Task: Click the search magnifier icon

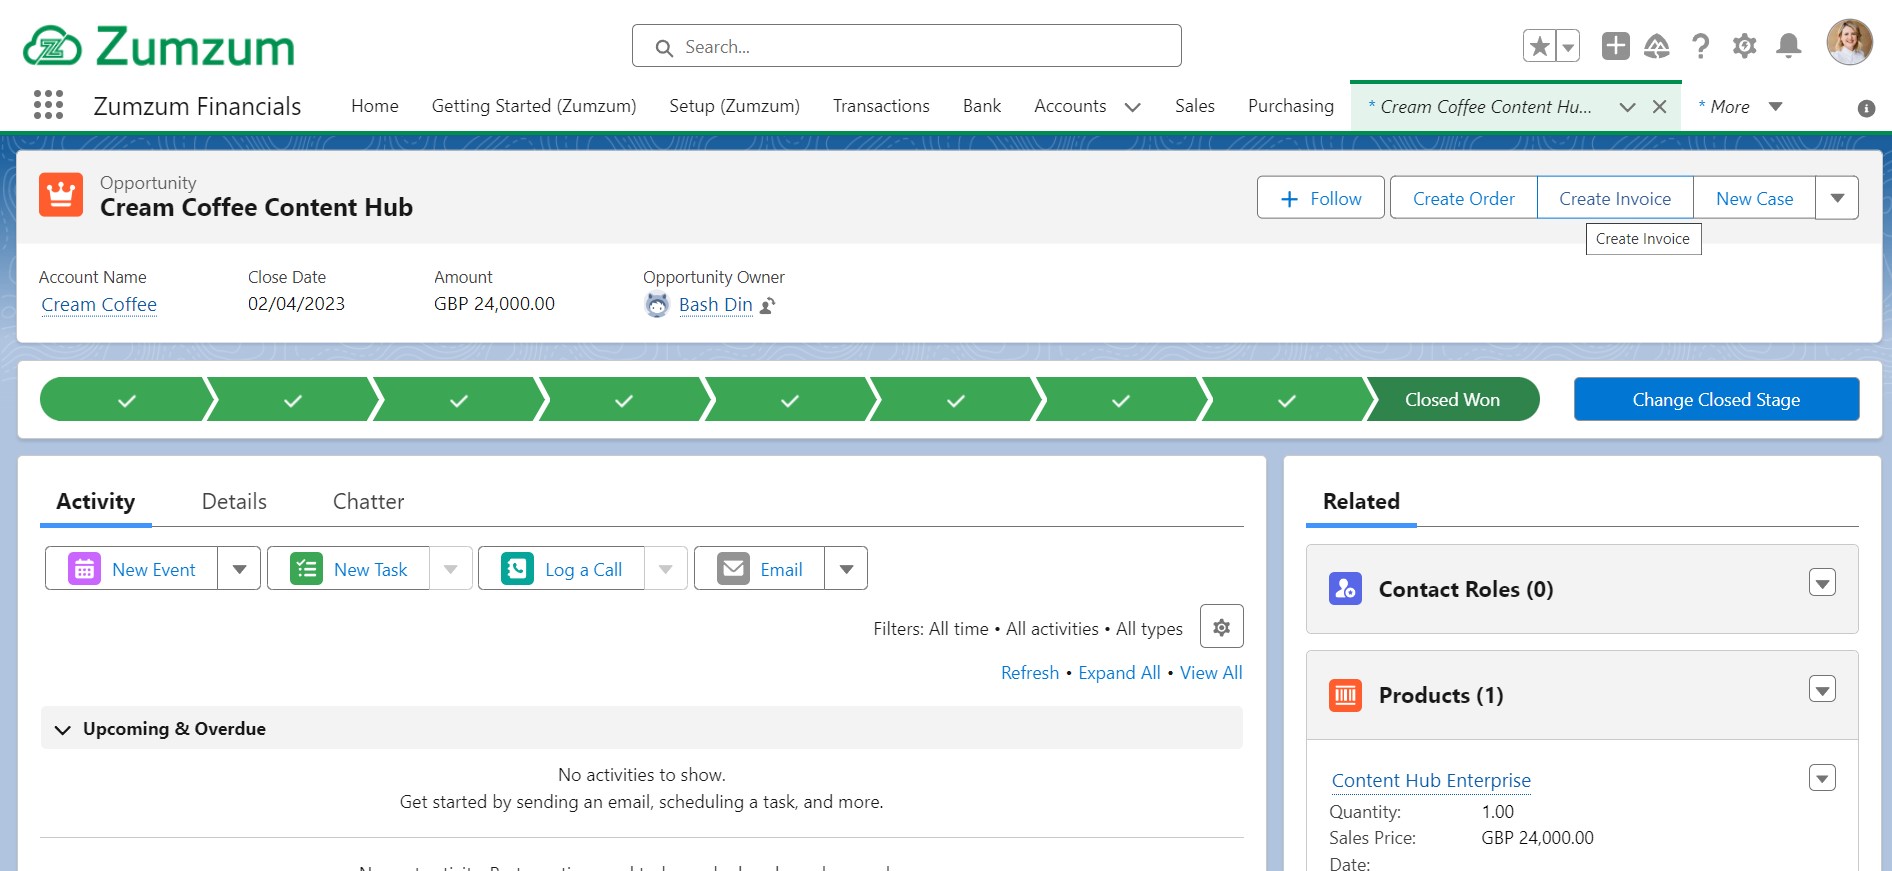Action: (664, 47)
